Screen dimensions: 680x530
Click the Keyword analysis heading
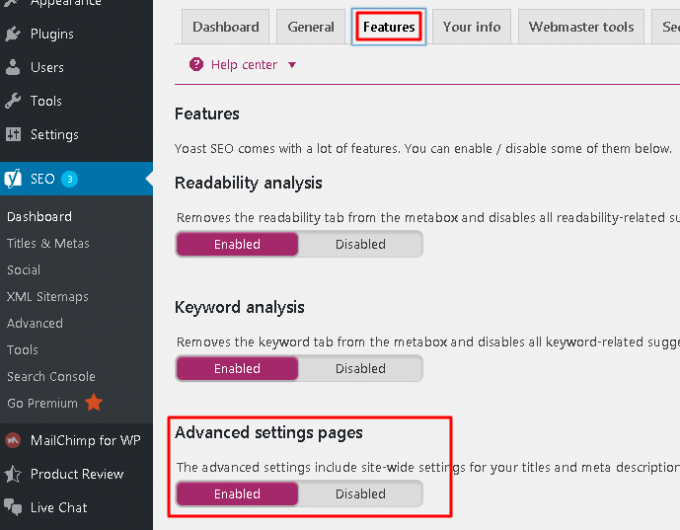[x=239, y=307]
